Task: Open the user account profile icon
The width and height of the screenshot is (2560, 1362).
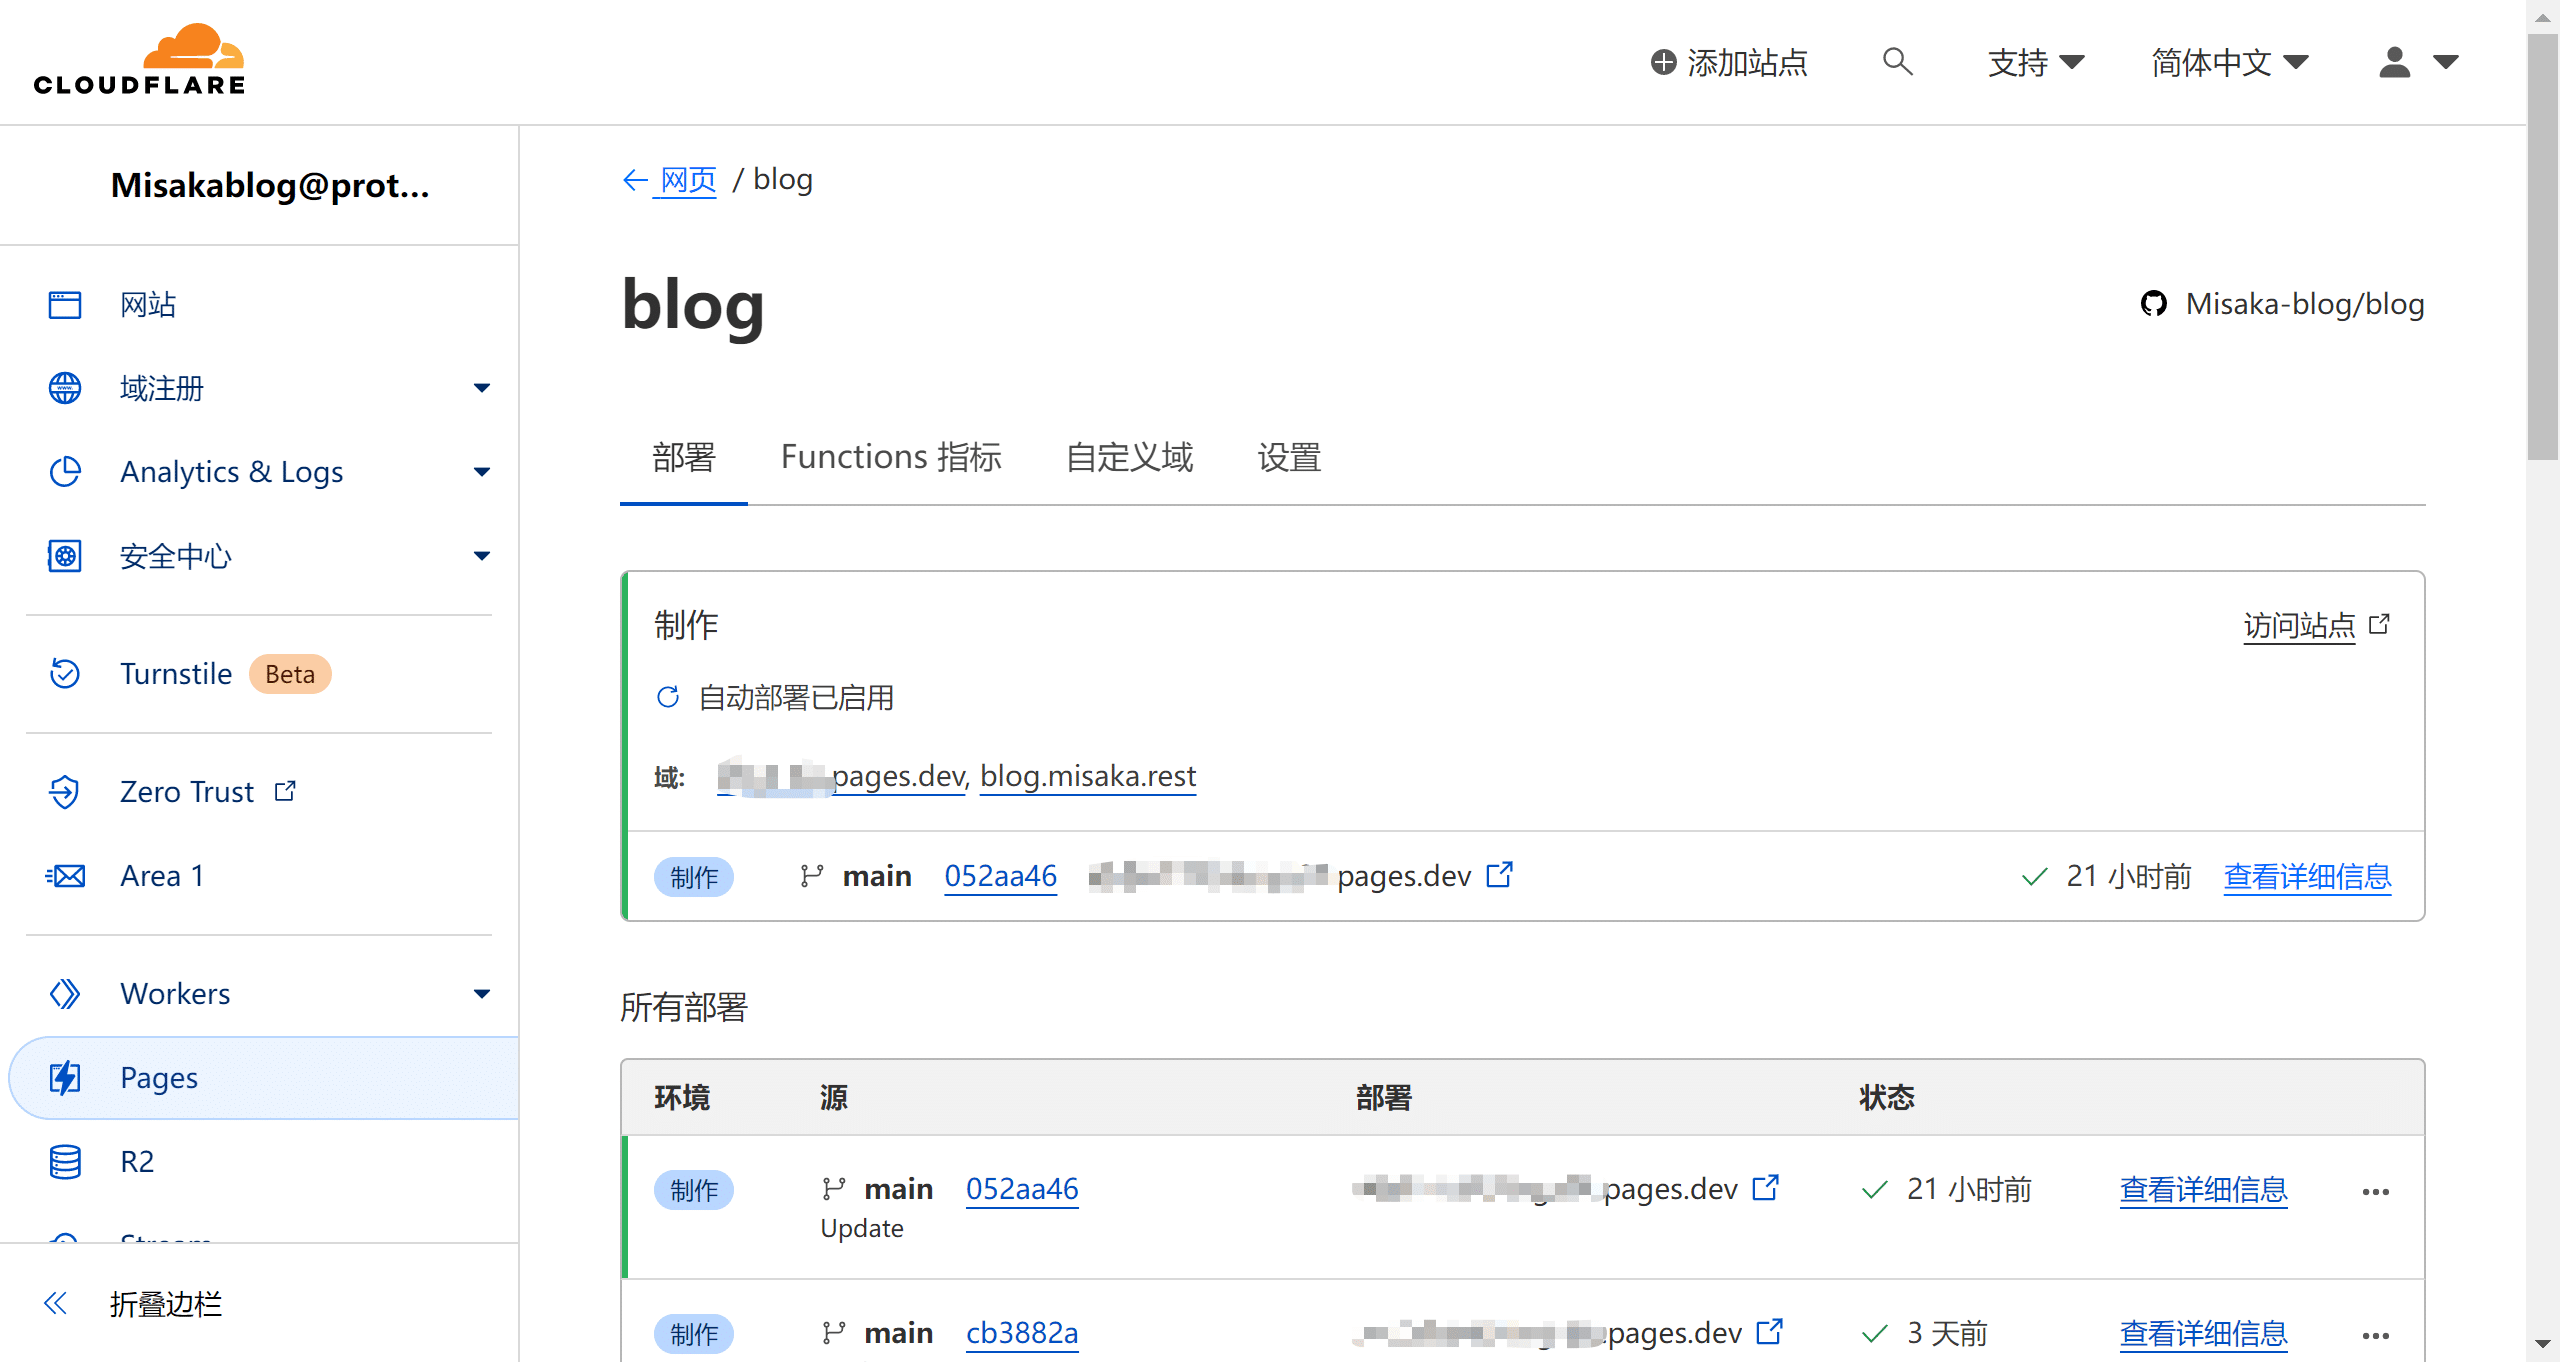Action: coord(2394,62)
